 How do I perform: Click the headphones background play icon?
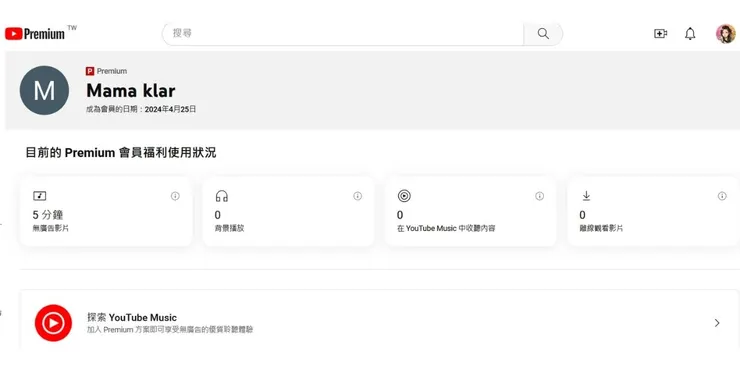pos(222,196)
